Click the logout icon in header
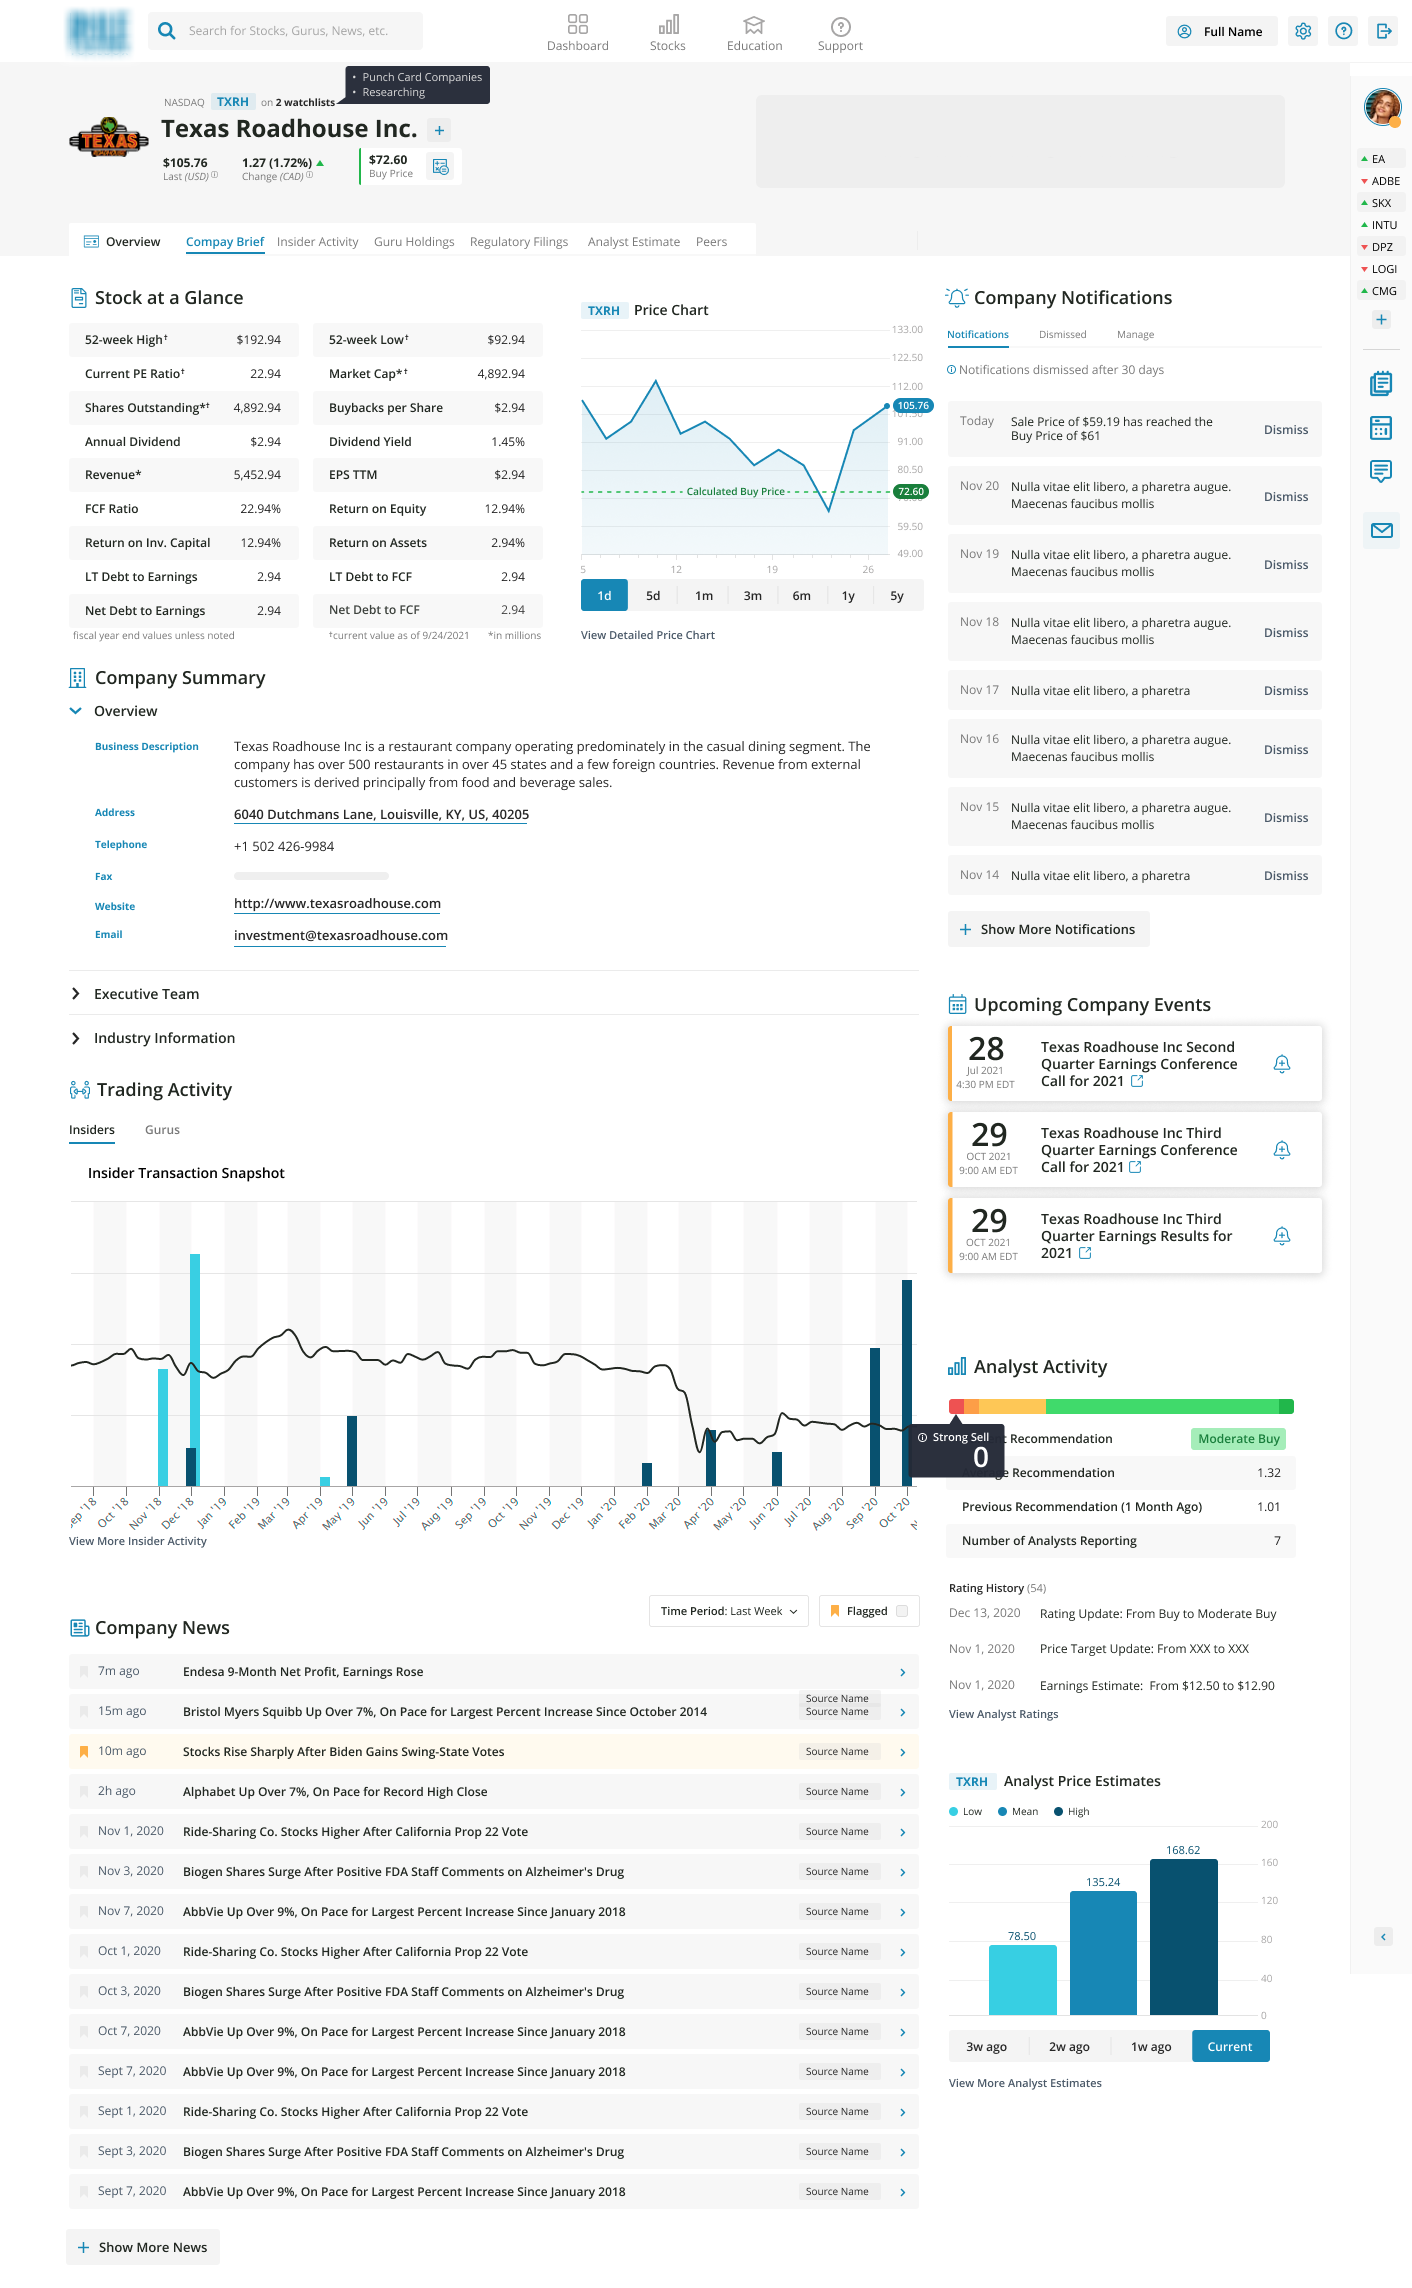 click(1384, 31)
